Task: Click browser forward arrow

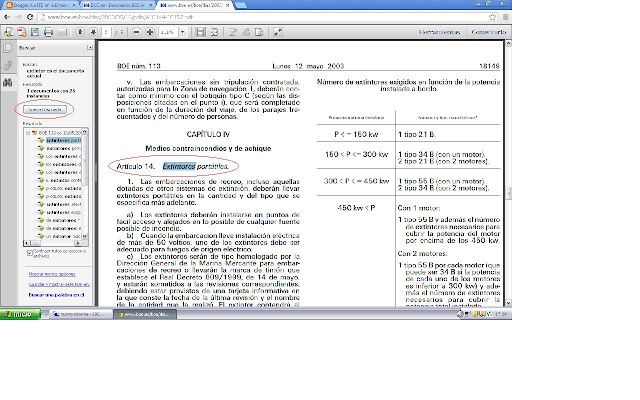Action: (x=18, y=17)
